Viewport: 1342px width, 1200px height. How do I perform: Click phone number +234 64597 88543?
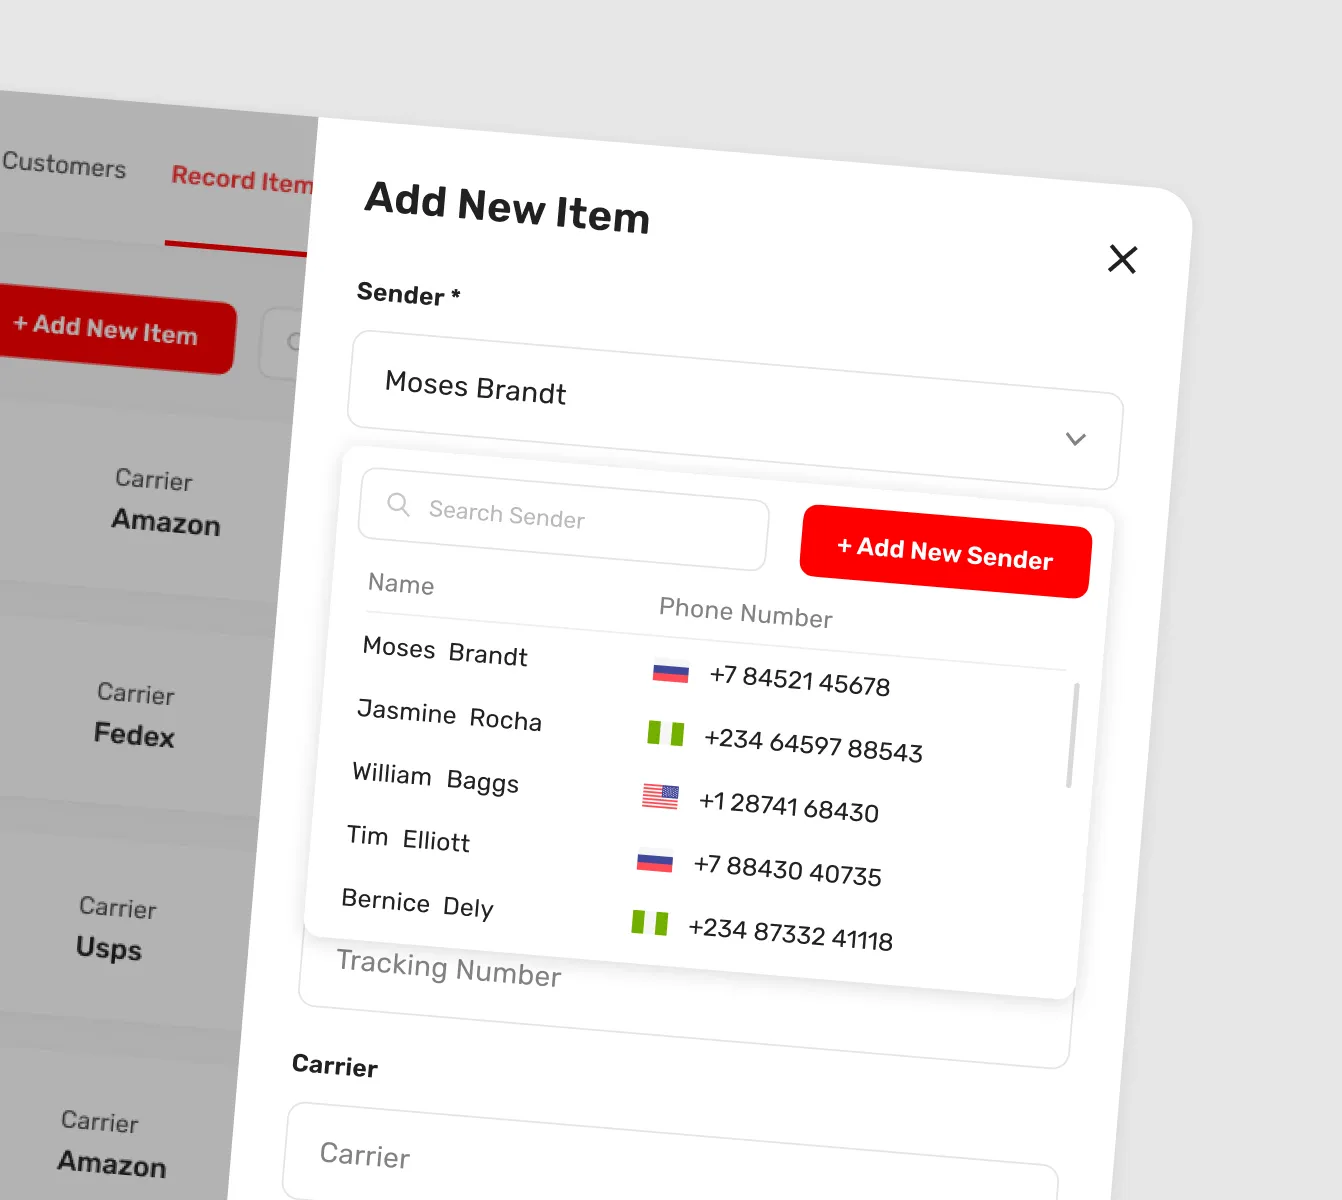(x=813, y=745)
